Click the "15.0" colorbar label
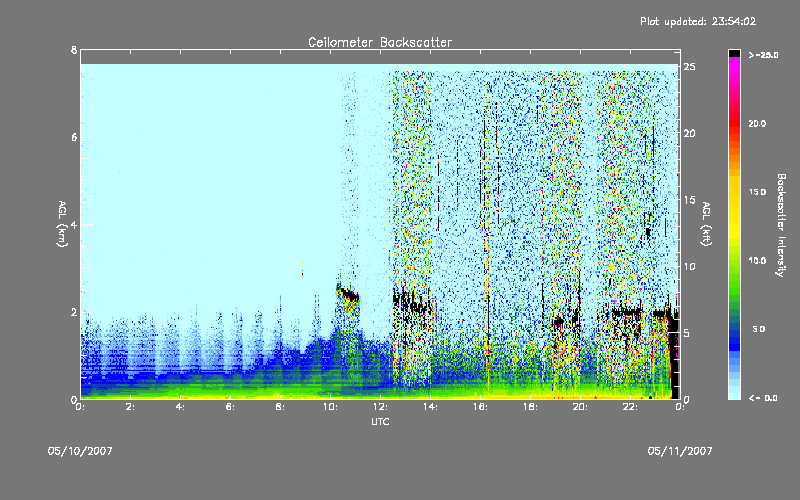Image resolution: width=800 pixels, height=500 pixels. (757, 192)
